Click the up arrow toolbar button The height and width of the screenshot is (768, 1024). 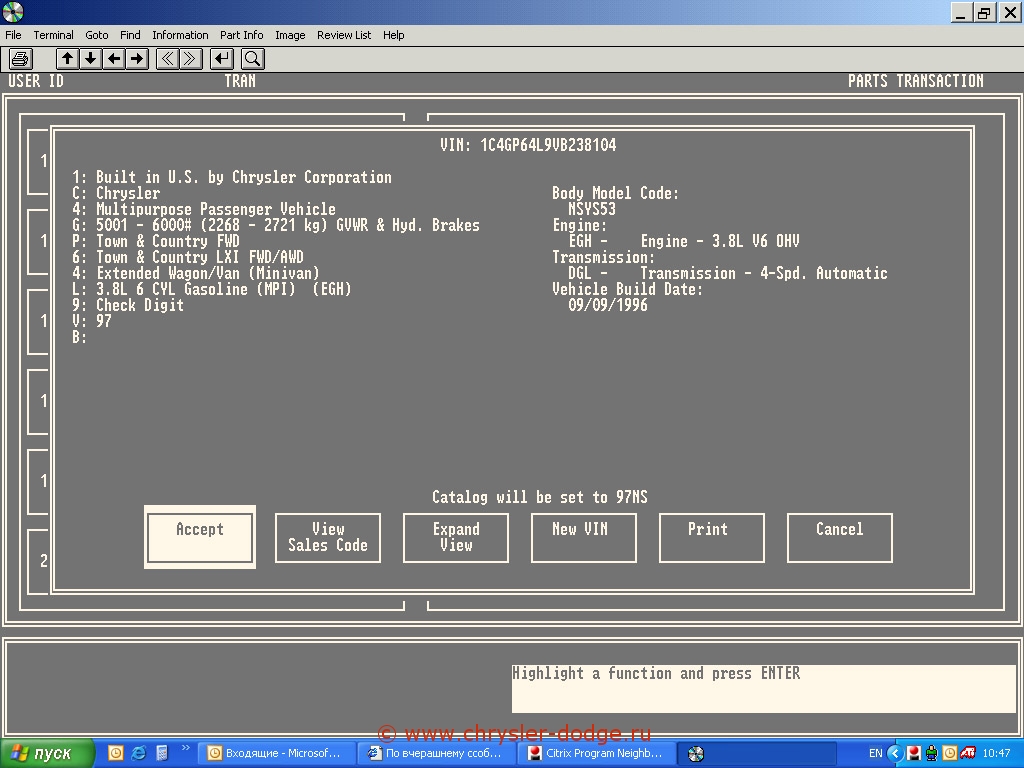[x=67, y=59]
